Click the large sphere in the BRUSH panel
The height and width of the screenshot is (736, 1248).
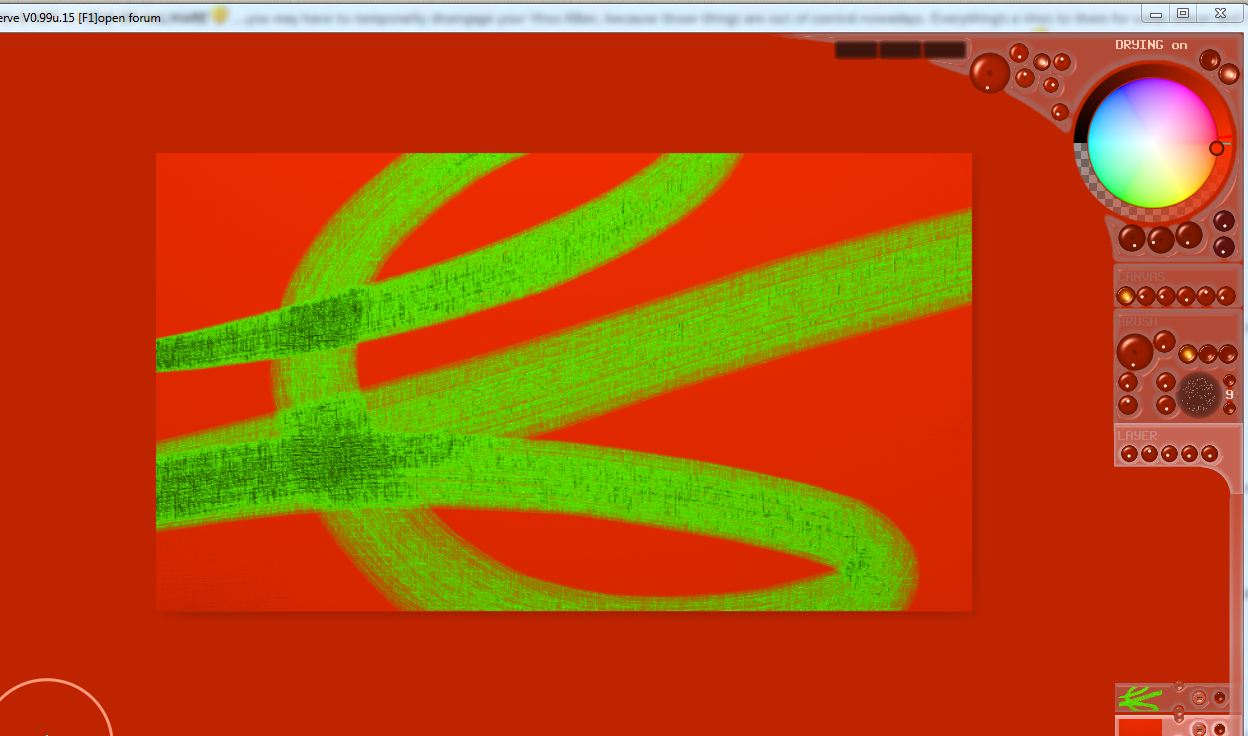[1135, 351]
